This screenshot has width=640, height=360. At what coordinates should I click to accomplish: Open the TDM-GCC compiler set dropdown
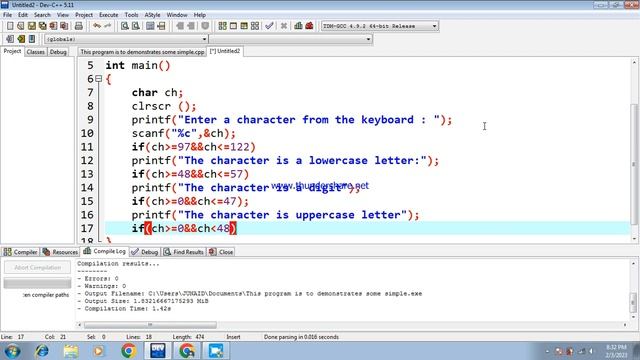tap(380, 26)
